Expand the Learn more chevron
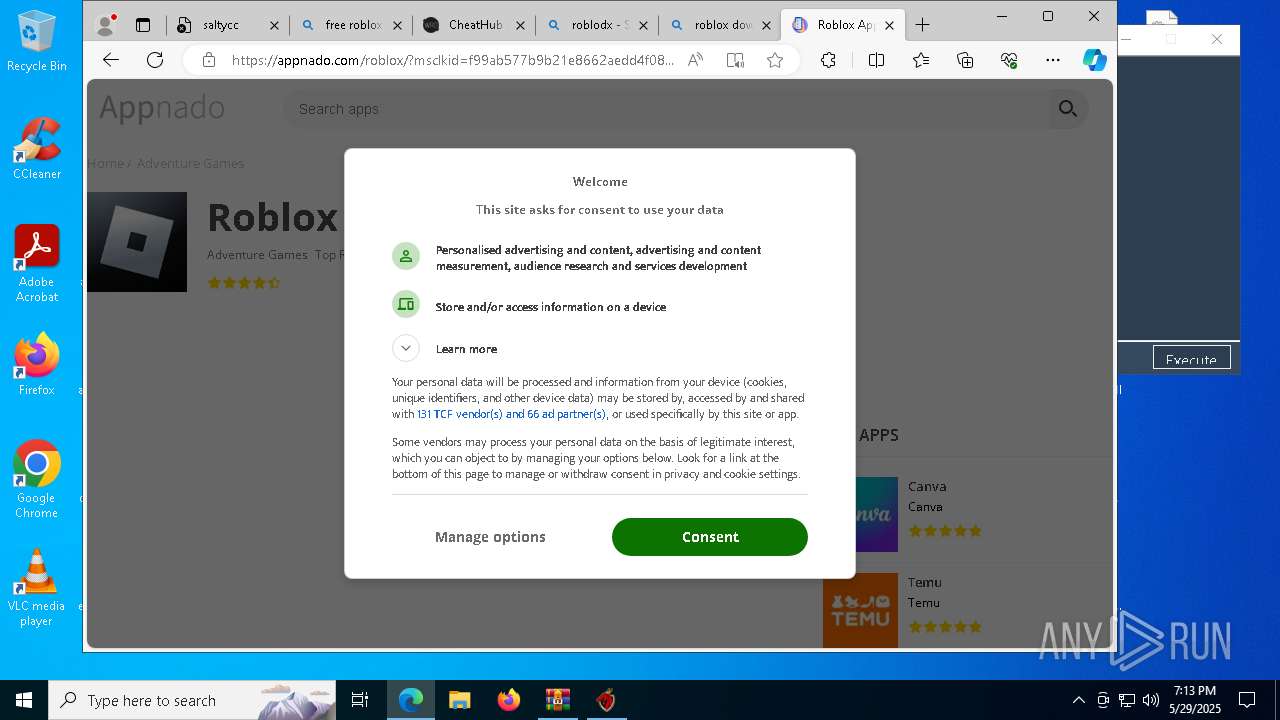 tap(405, 348)
